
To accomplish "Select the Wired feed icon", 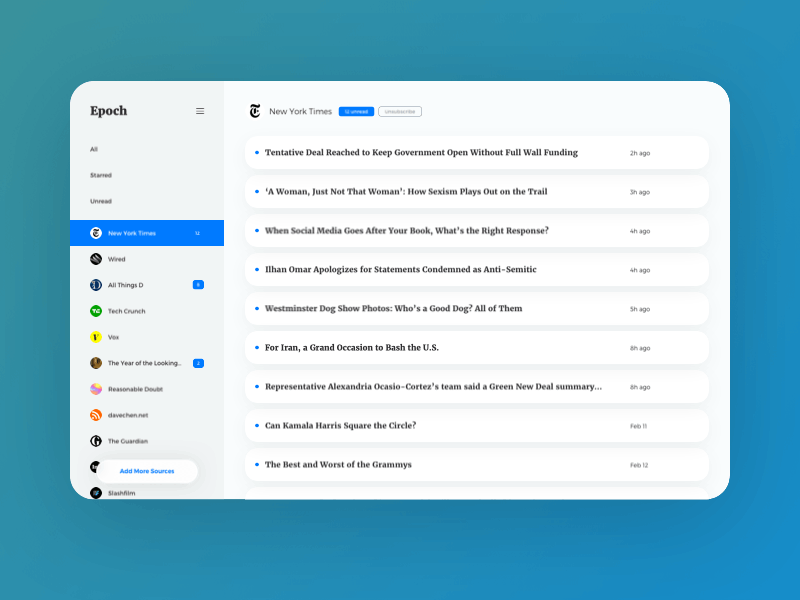I will [95, 258].
